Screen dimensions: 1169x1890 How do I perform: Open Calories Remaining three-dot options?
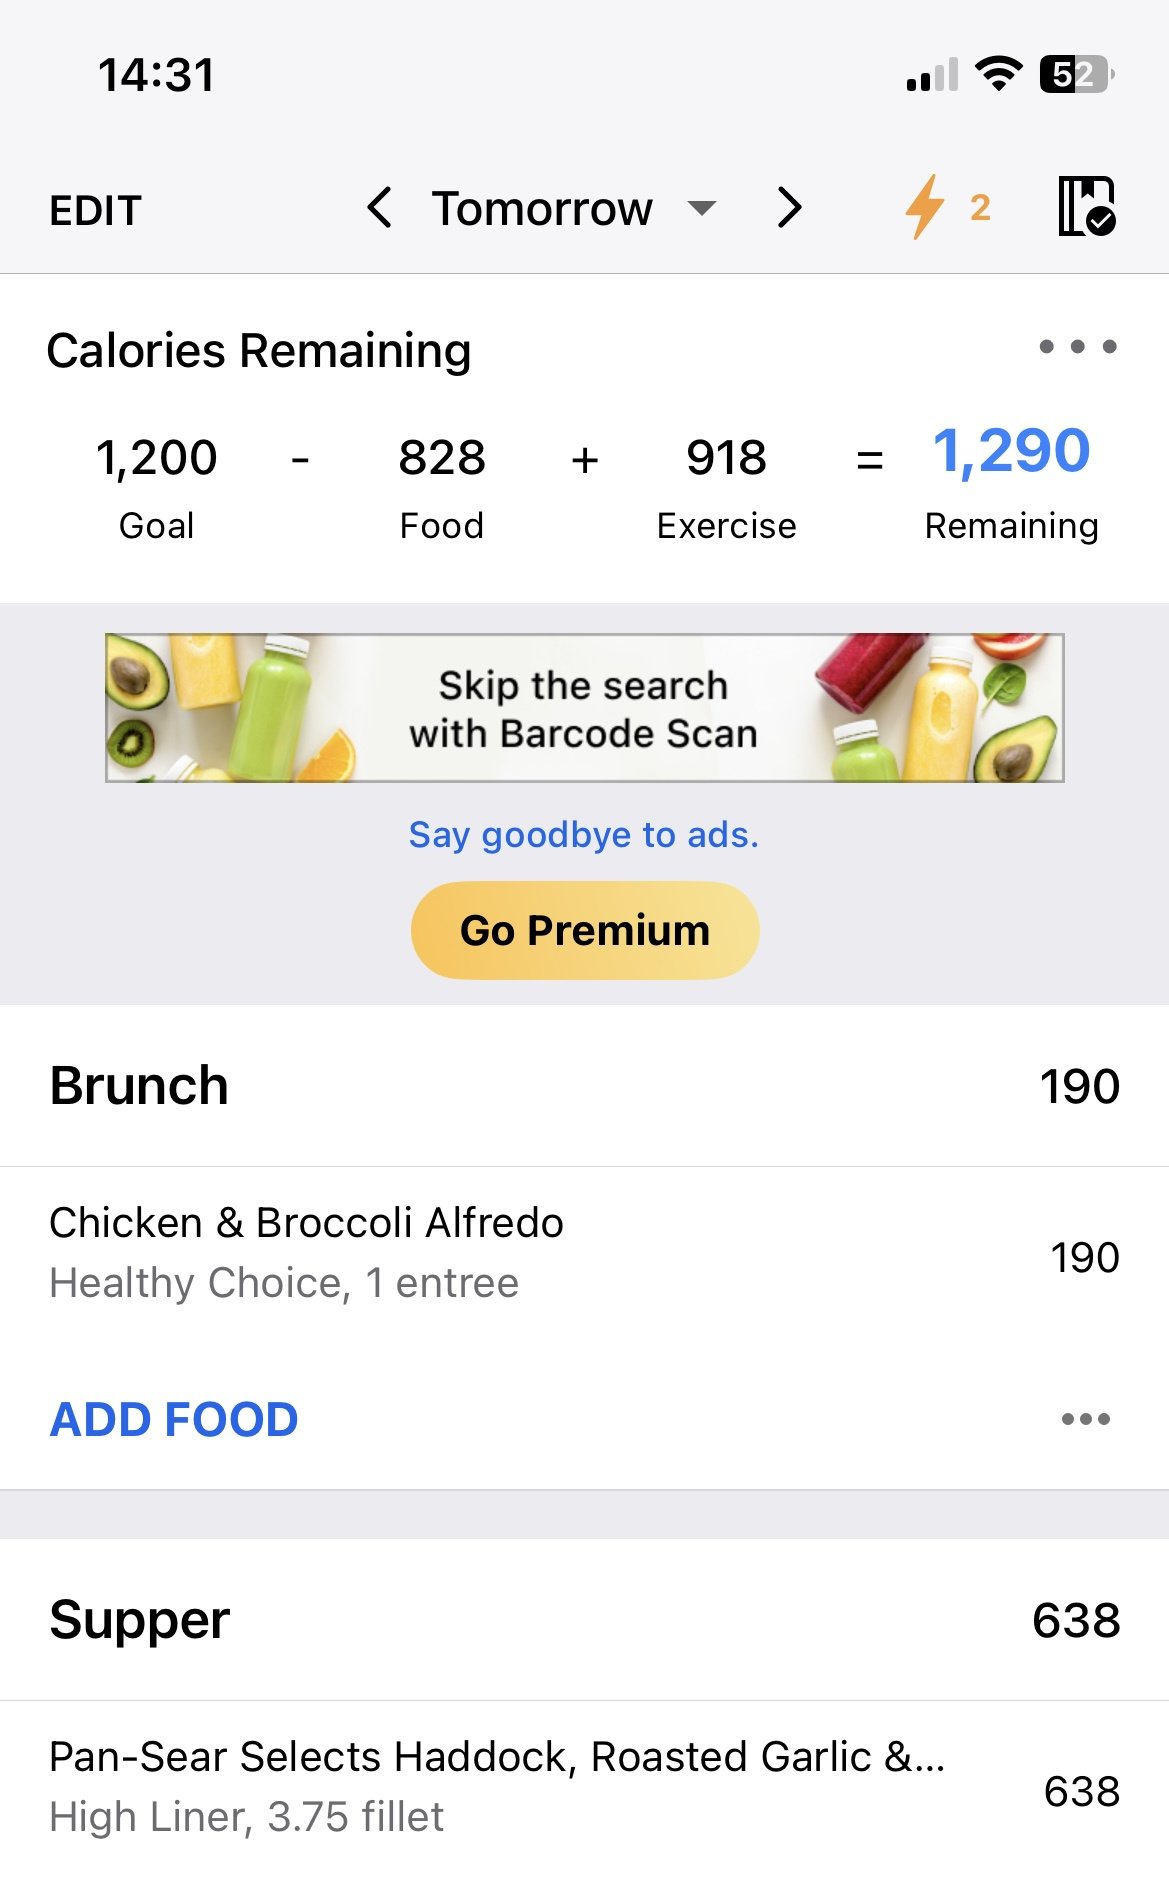coord(1078,347)
